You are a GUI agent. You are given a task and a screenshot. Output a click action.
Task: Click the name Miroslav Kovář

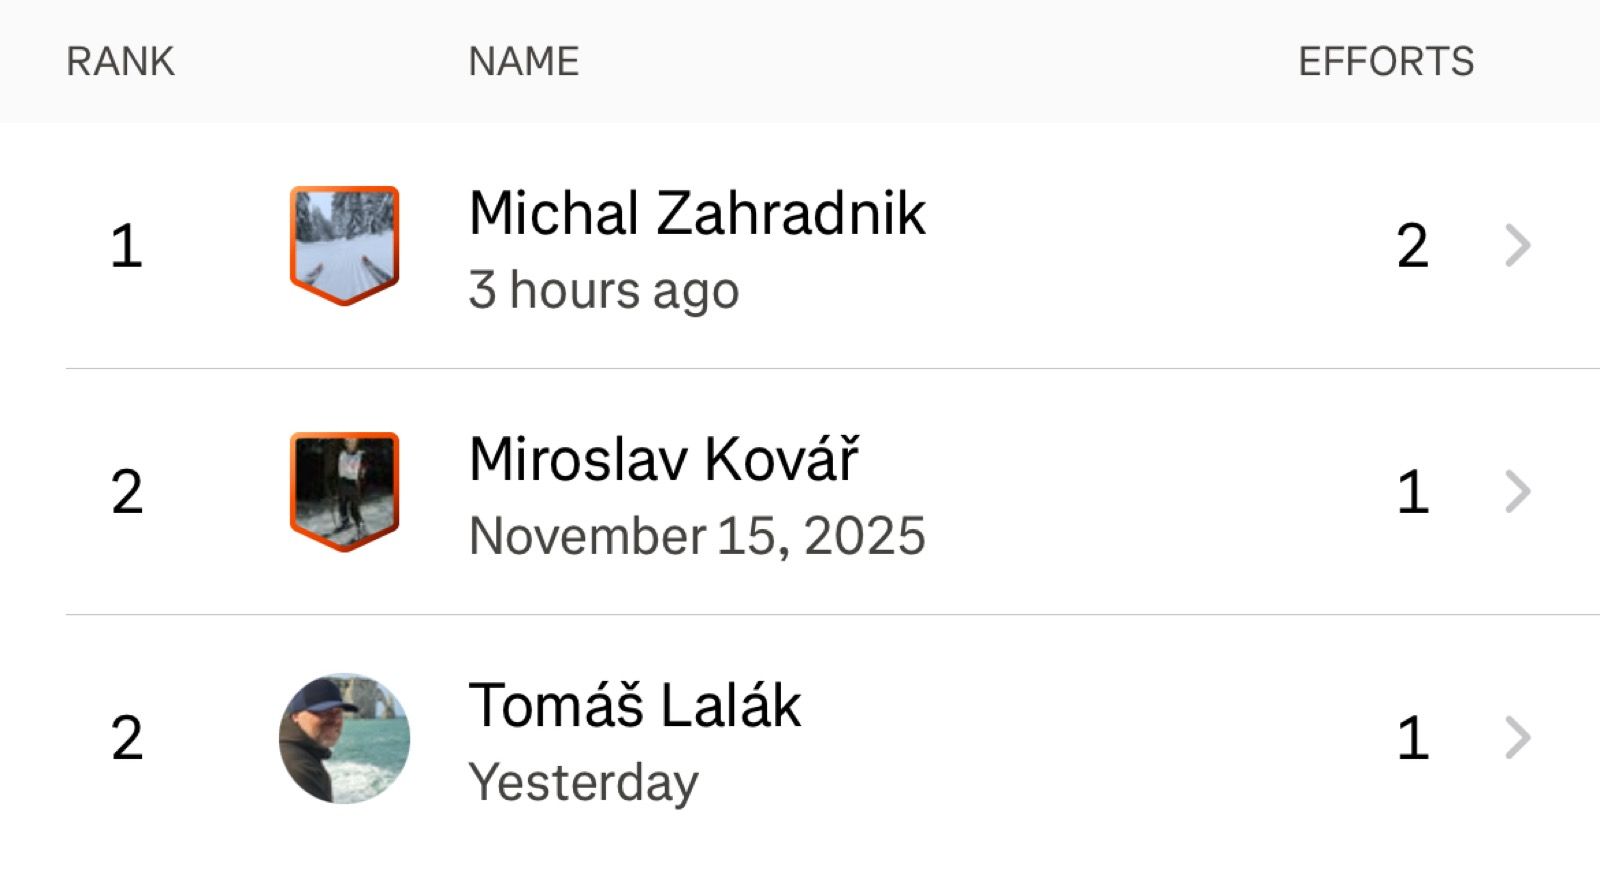point(663,459)
